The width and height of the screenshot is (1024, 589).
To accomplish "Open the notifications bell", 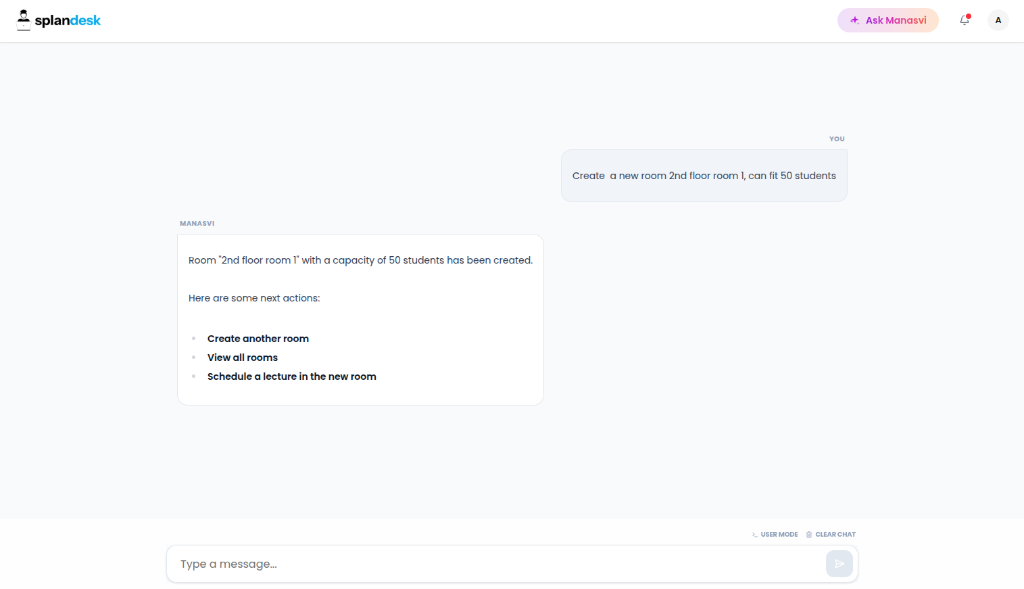I will [x=965, y=20].
